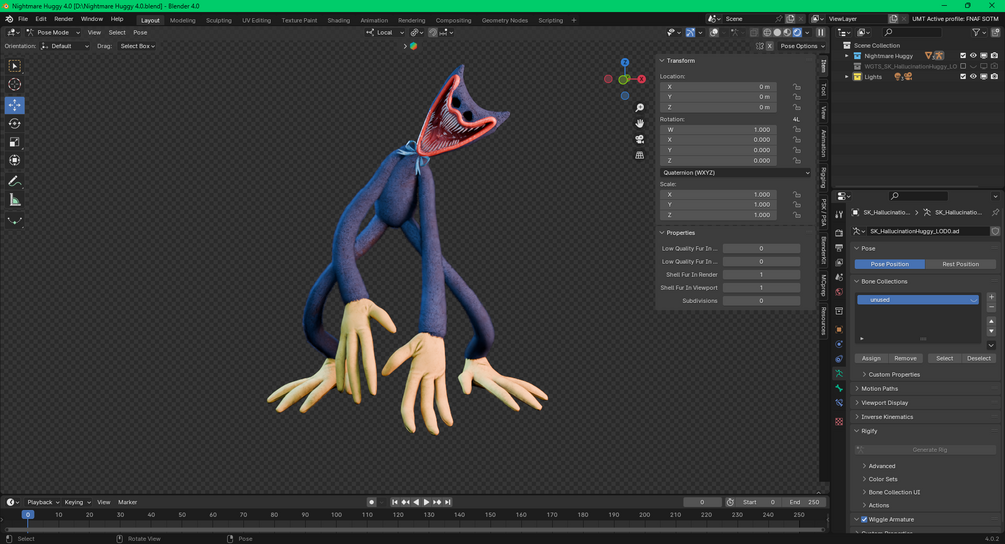Toggle Lights collection eye visibility
Viewport: 1005px width, 544px height.
coord(973,77)
